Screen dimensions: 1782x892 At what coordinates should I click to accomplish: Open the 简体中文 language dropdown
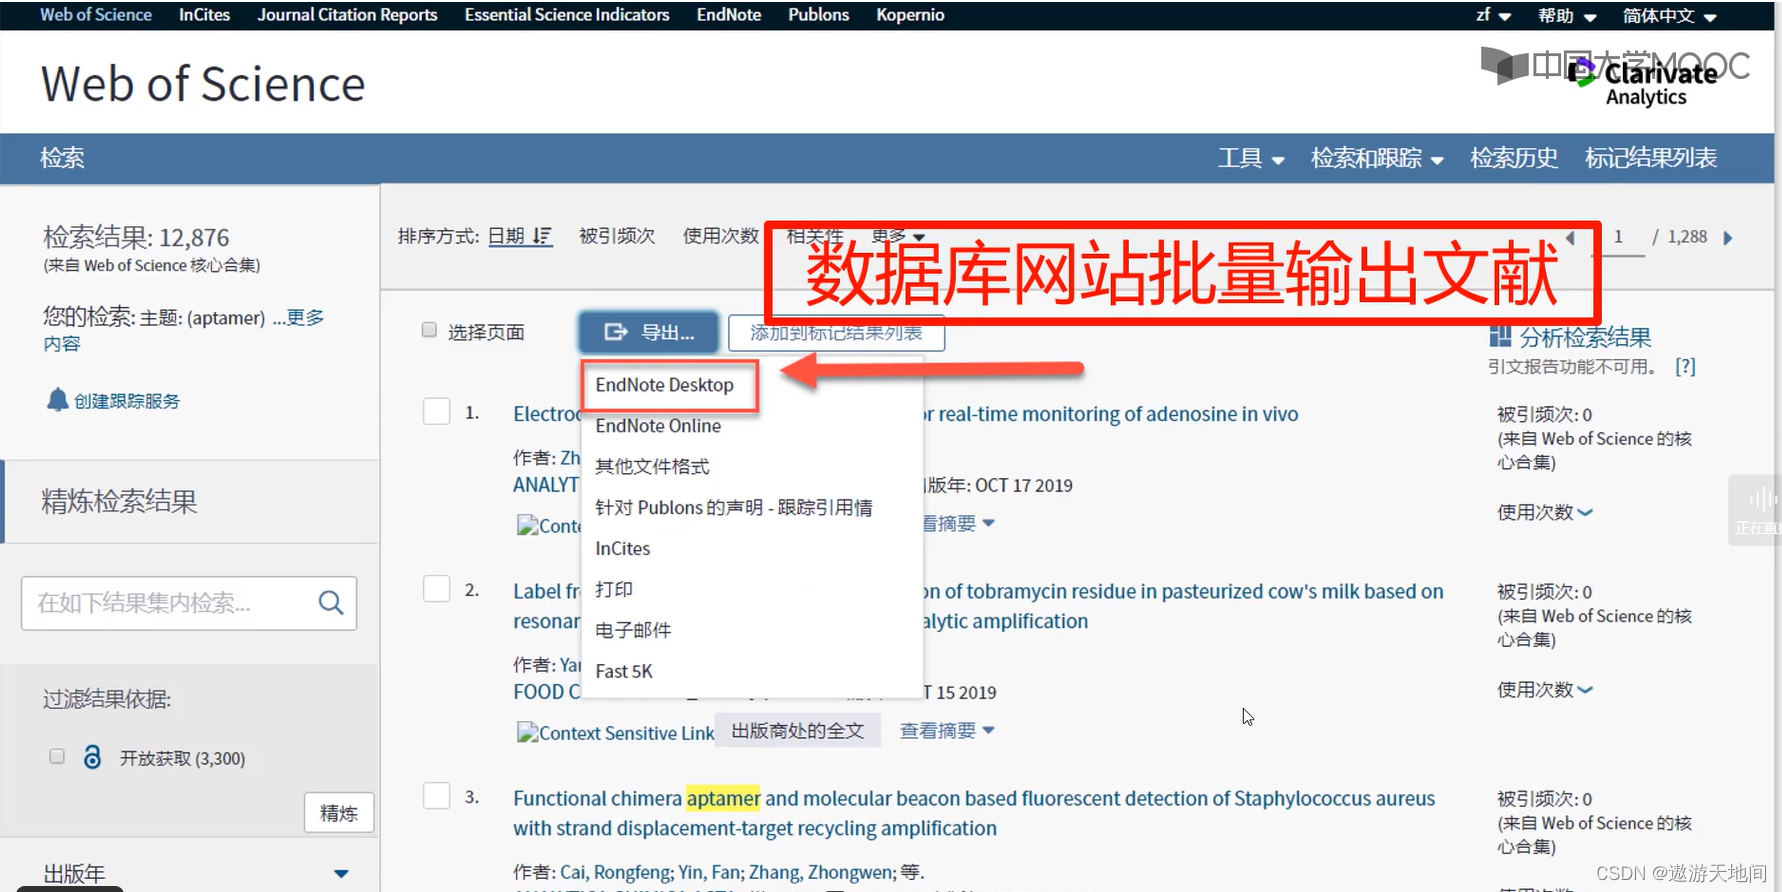[1669, 15]
